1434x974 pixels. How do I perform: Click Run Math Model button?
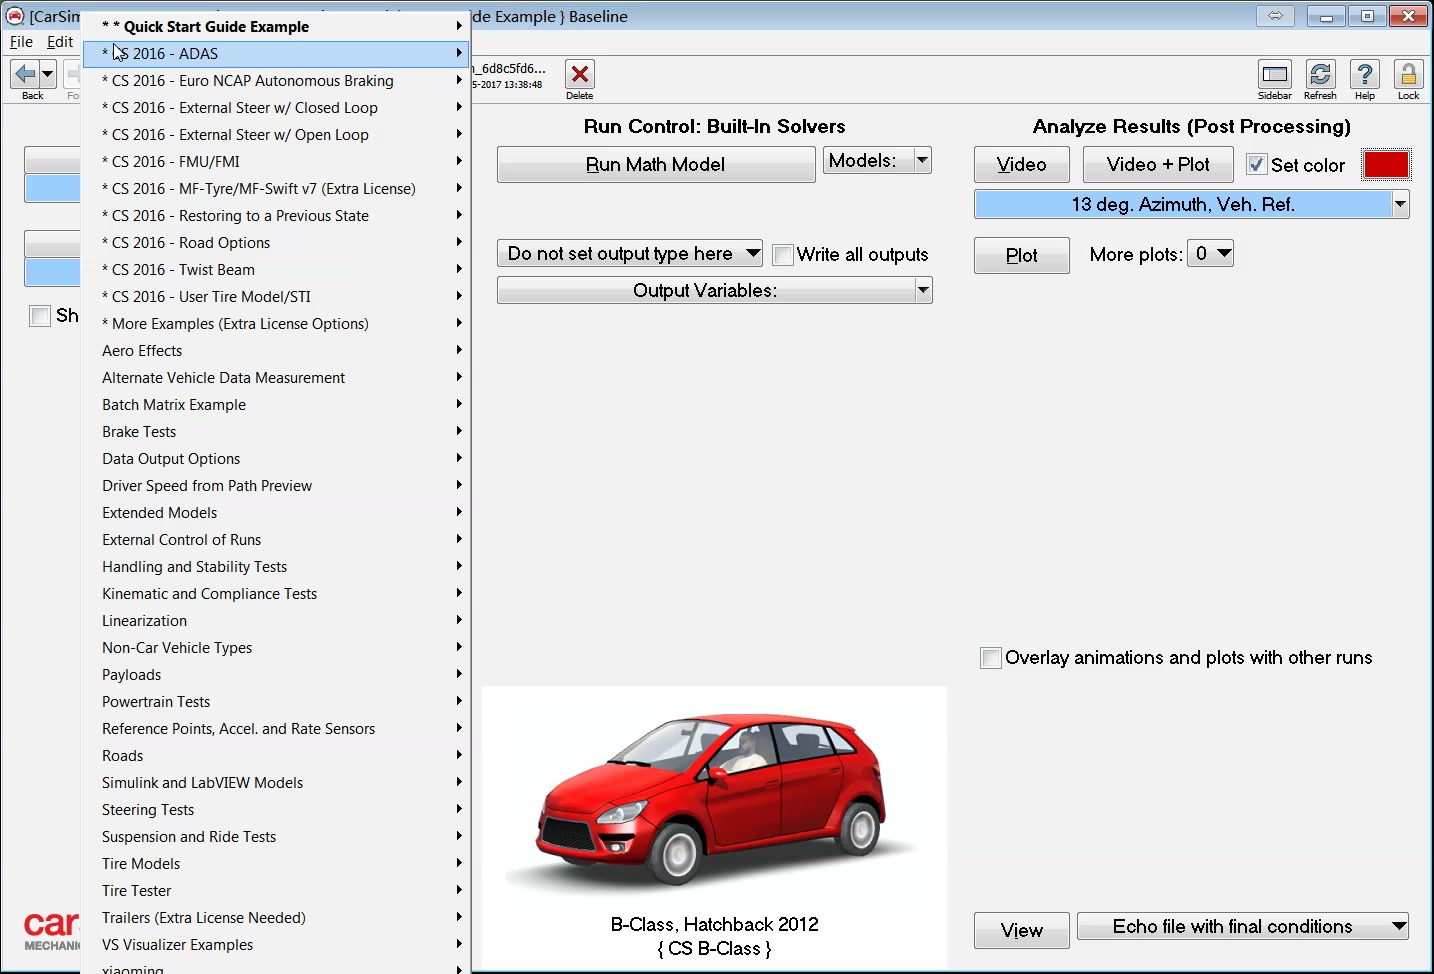pyautogui.click(x=656, y=165)
